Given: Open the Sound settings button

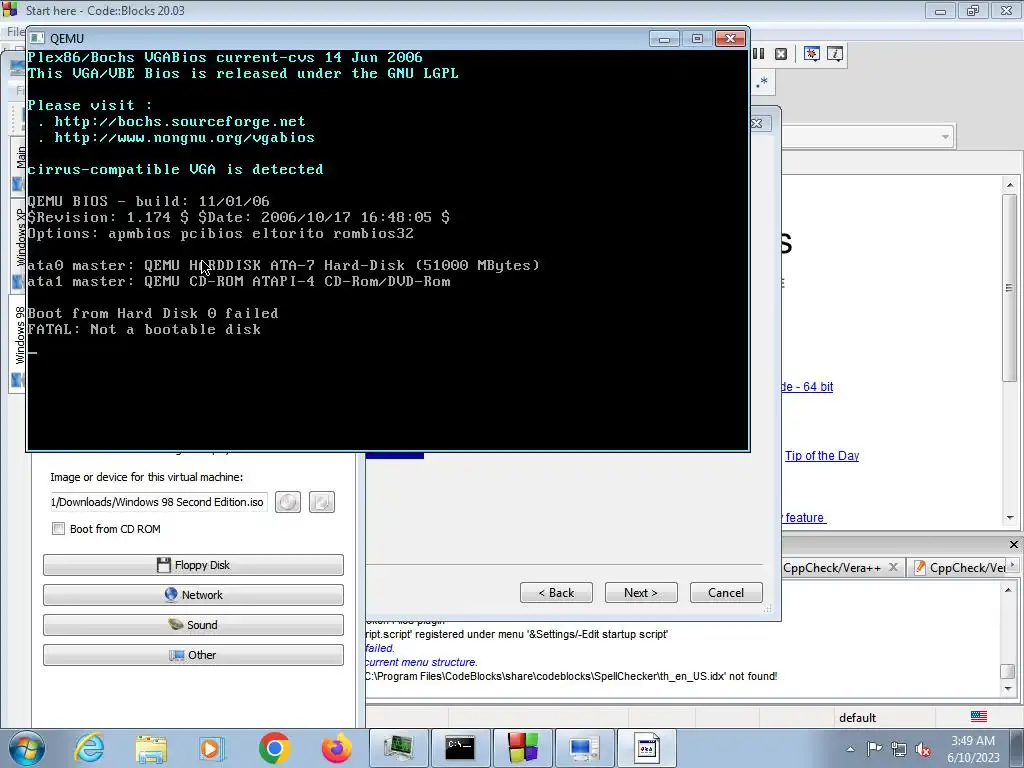Looking at the screenshot, I should tap(193, 625).
